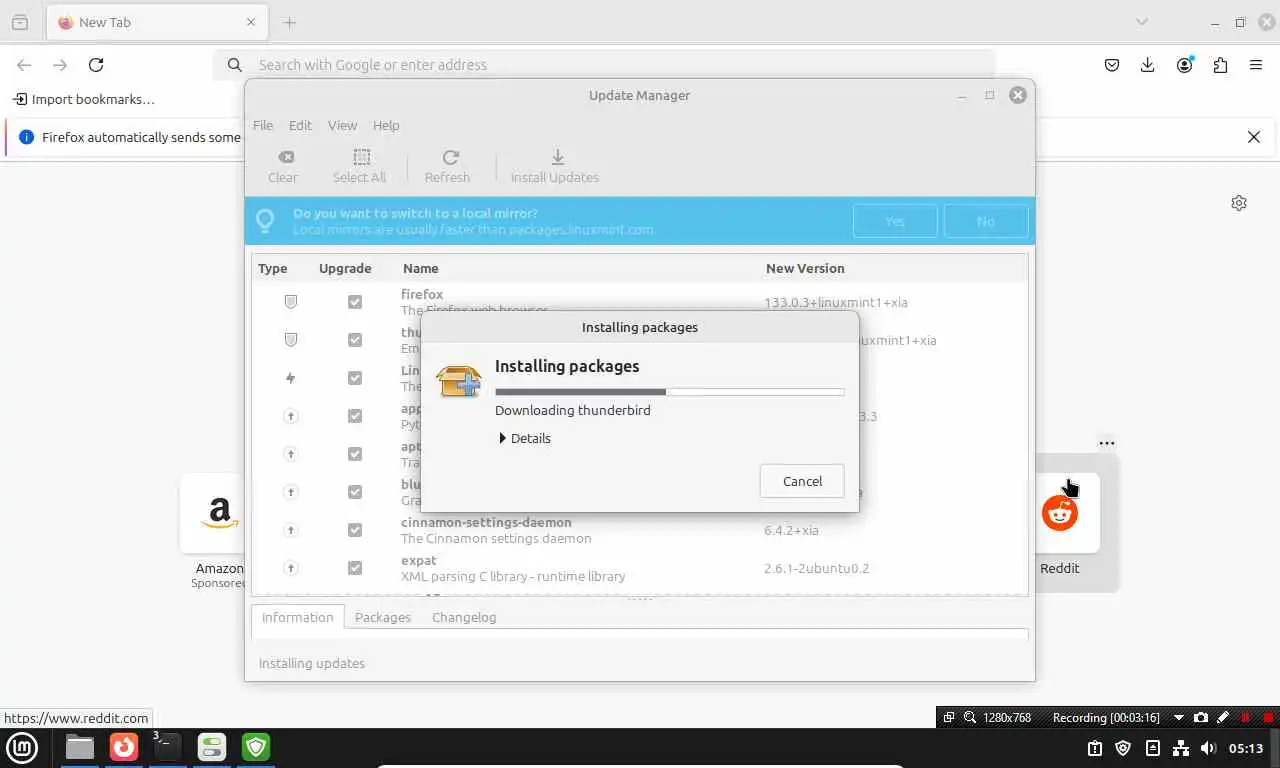Click shield type icon for firefox row
The height and width of the screenshot is (768, 1280).
tap(291, 302)
